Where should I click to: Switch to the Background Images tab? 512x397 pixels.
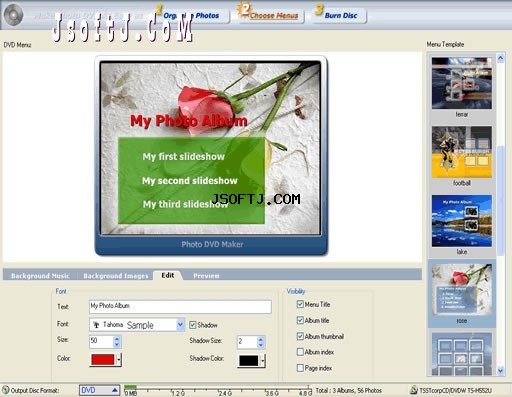coord(116,276)
